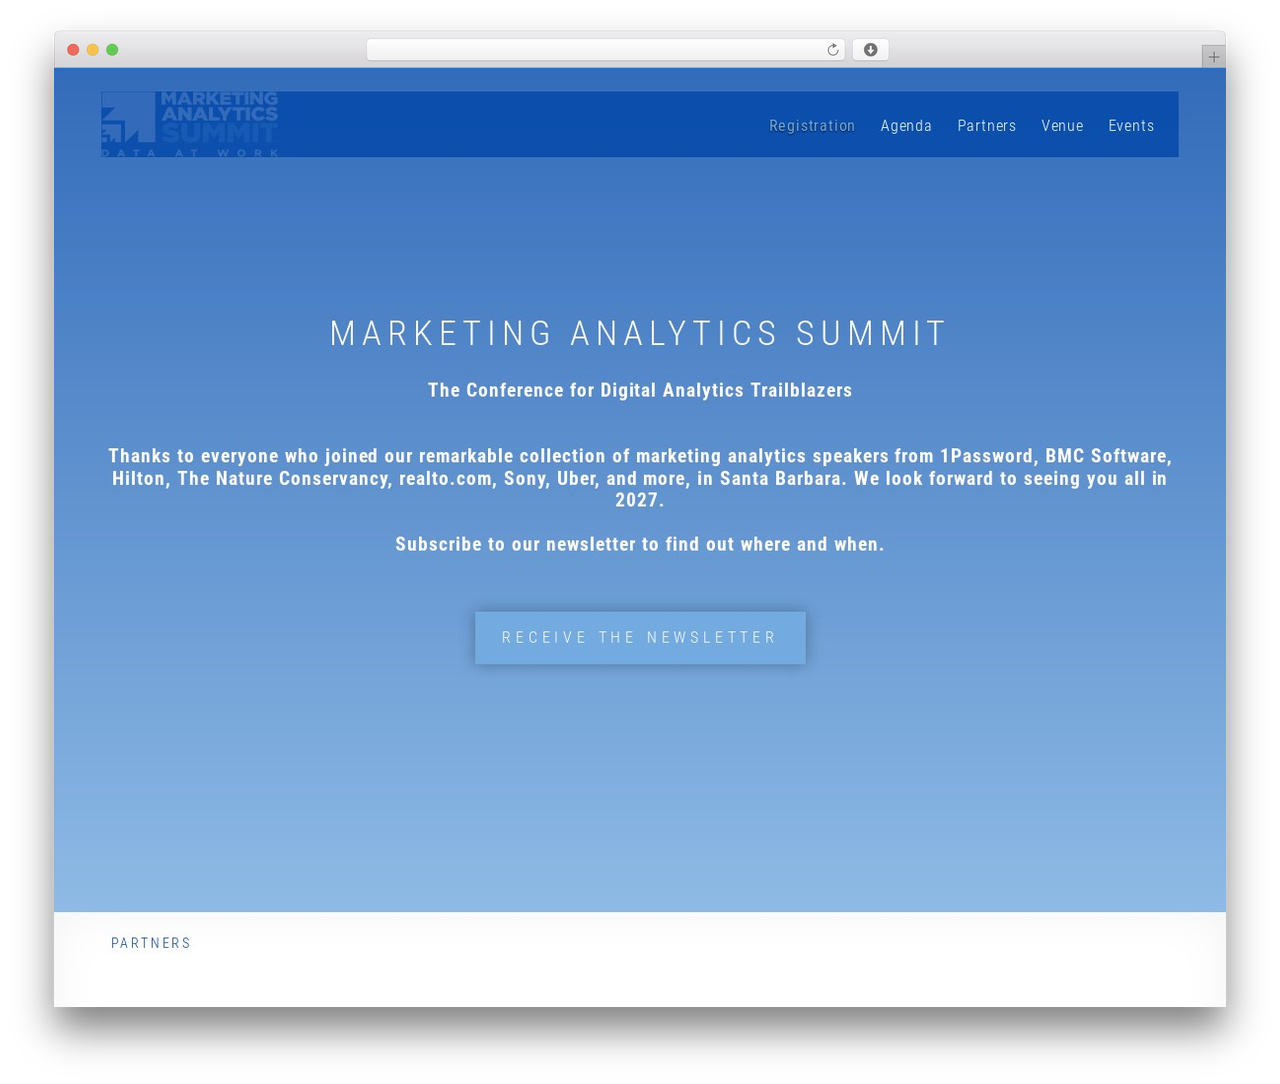Close the browser window with the red button
1280x1084 pixels.
pyautogui.click(x=73, y=50)
